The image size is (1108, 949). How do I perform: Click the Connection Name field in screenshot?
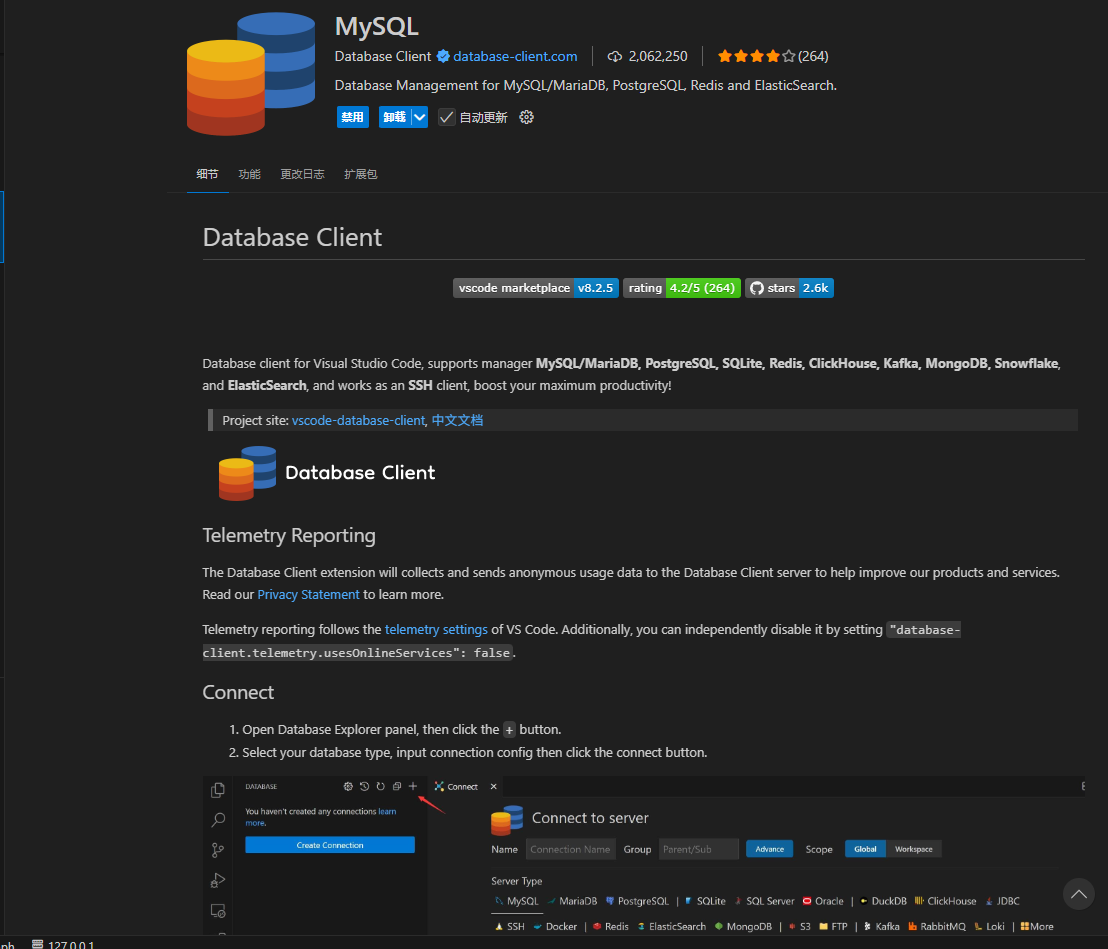coord(570,849)
